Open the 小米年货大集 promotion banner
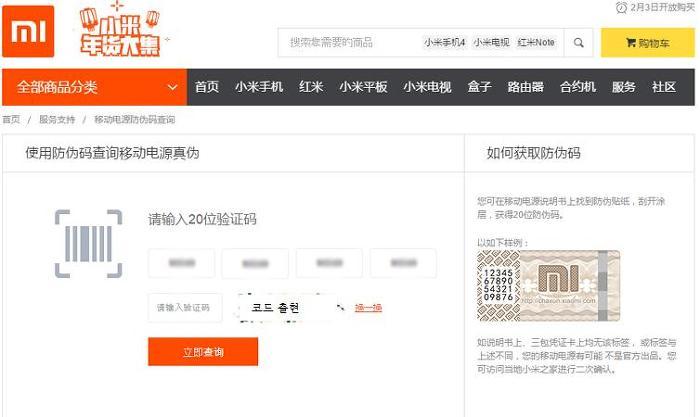Screen dimensions: 700x417 (x=120, y=30)
